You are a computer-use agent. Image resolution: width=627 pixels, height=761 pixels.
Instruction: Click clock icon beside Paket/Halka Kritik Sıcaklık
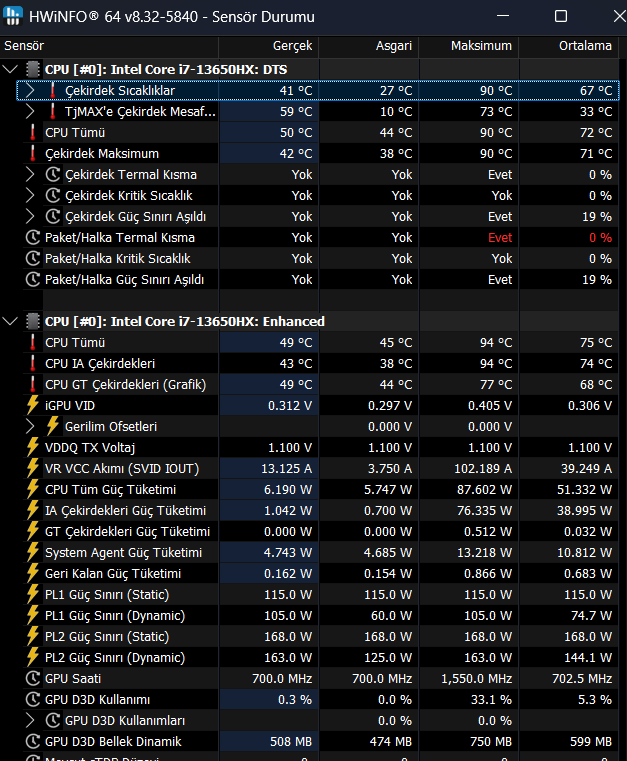33,258
